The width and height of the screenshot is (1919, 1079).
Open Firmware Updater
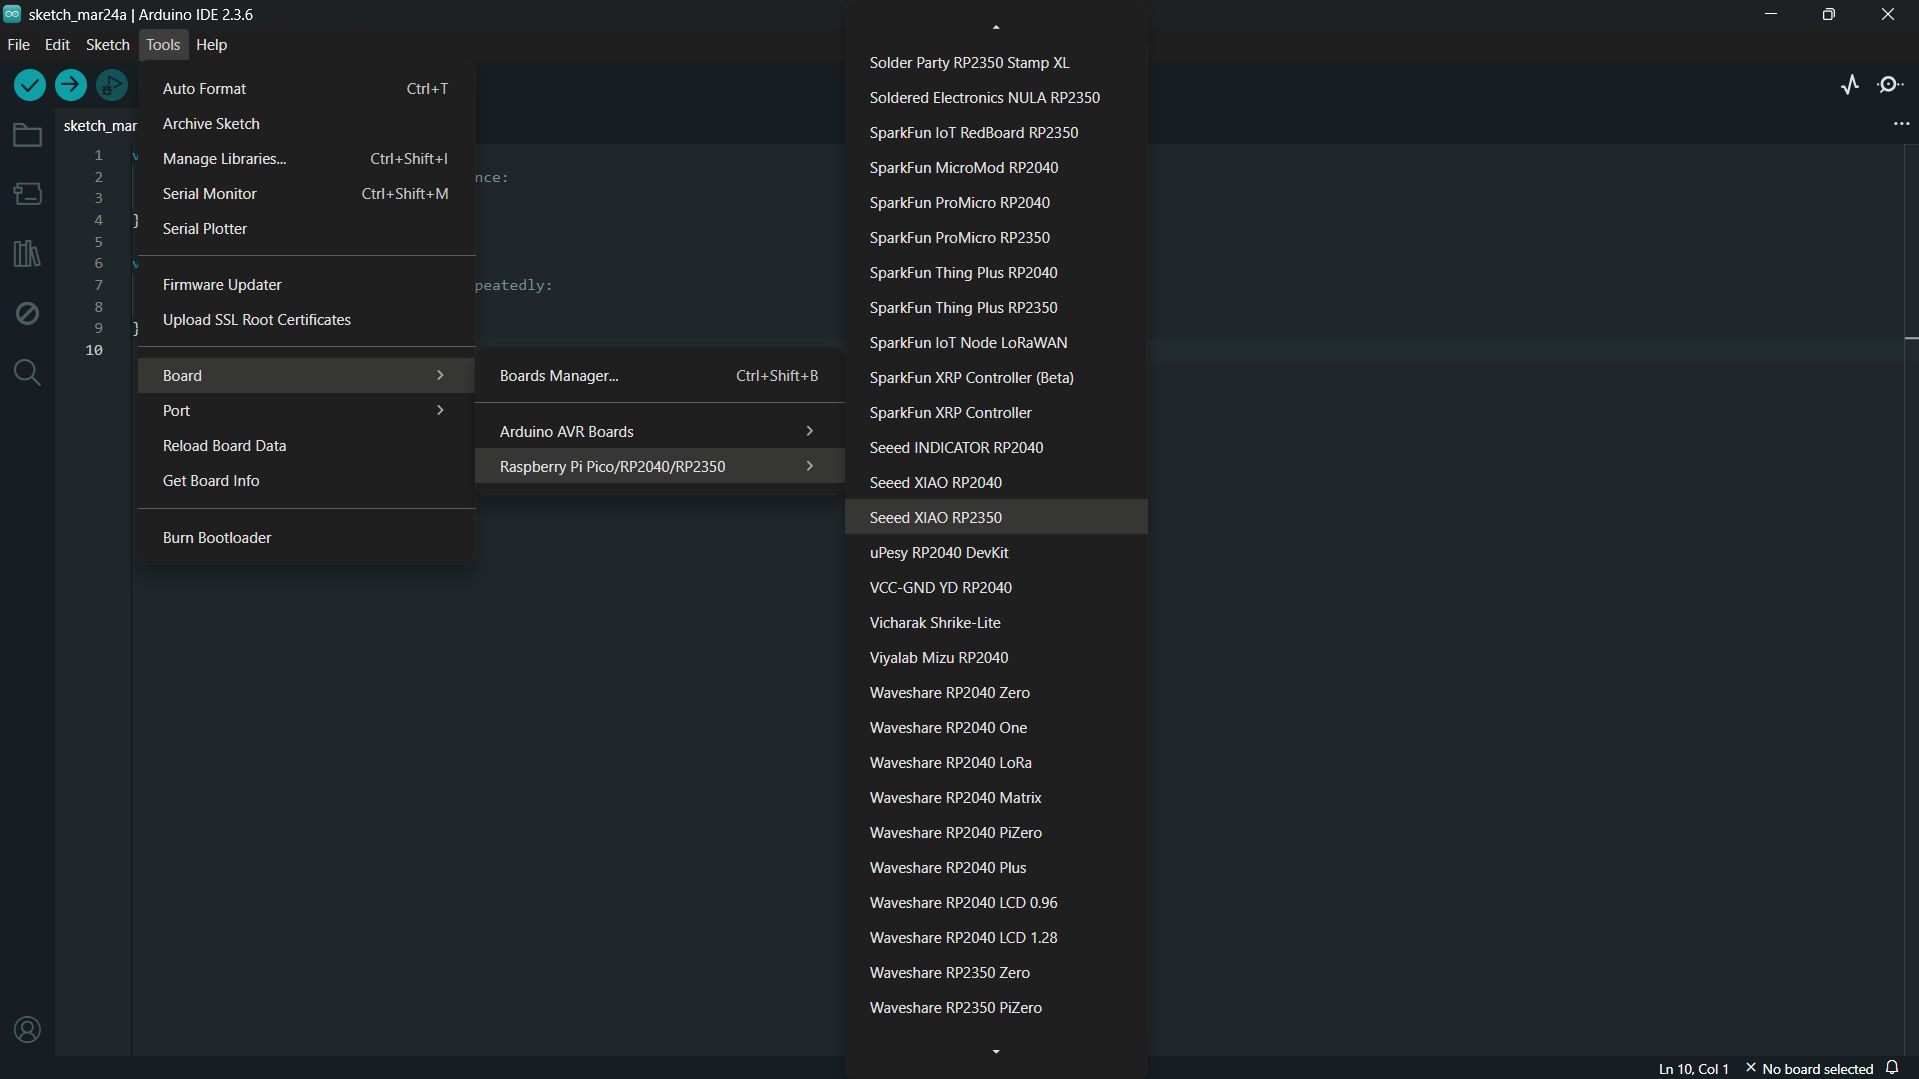[306, 285]
